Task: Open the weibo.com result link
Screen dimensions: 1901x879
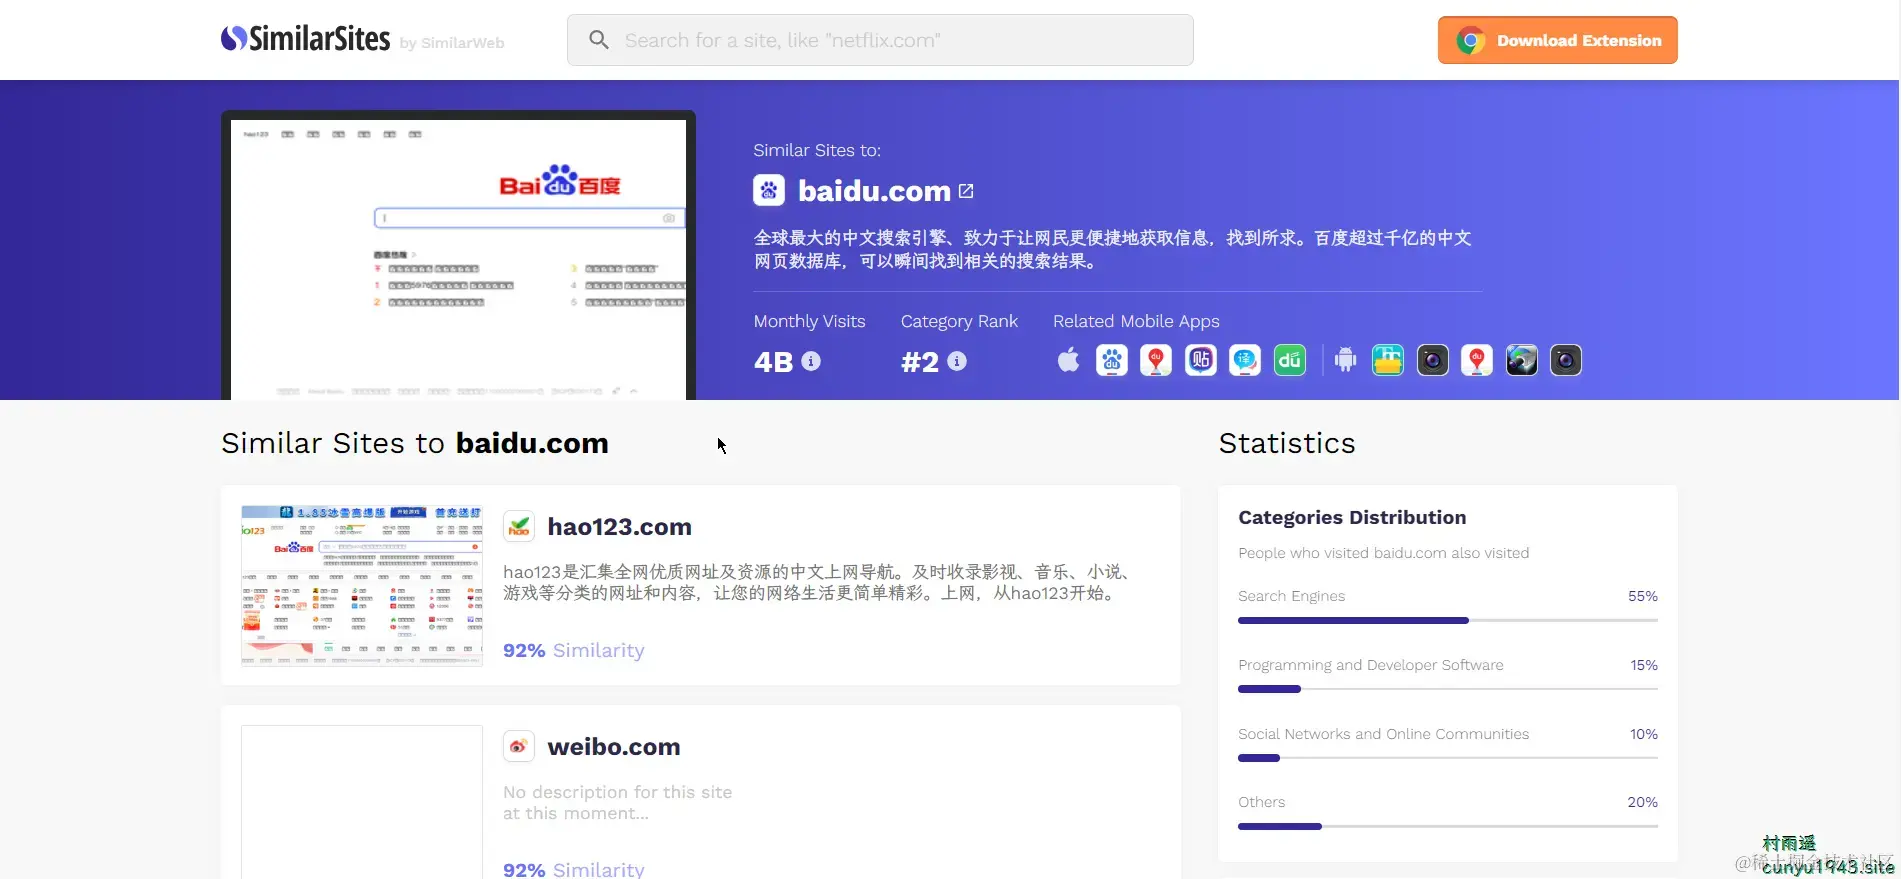Action: [614, 747]
